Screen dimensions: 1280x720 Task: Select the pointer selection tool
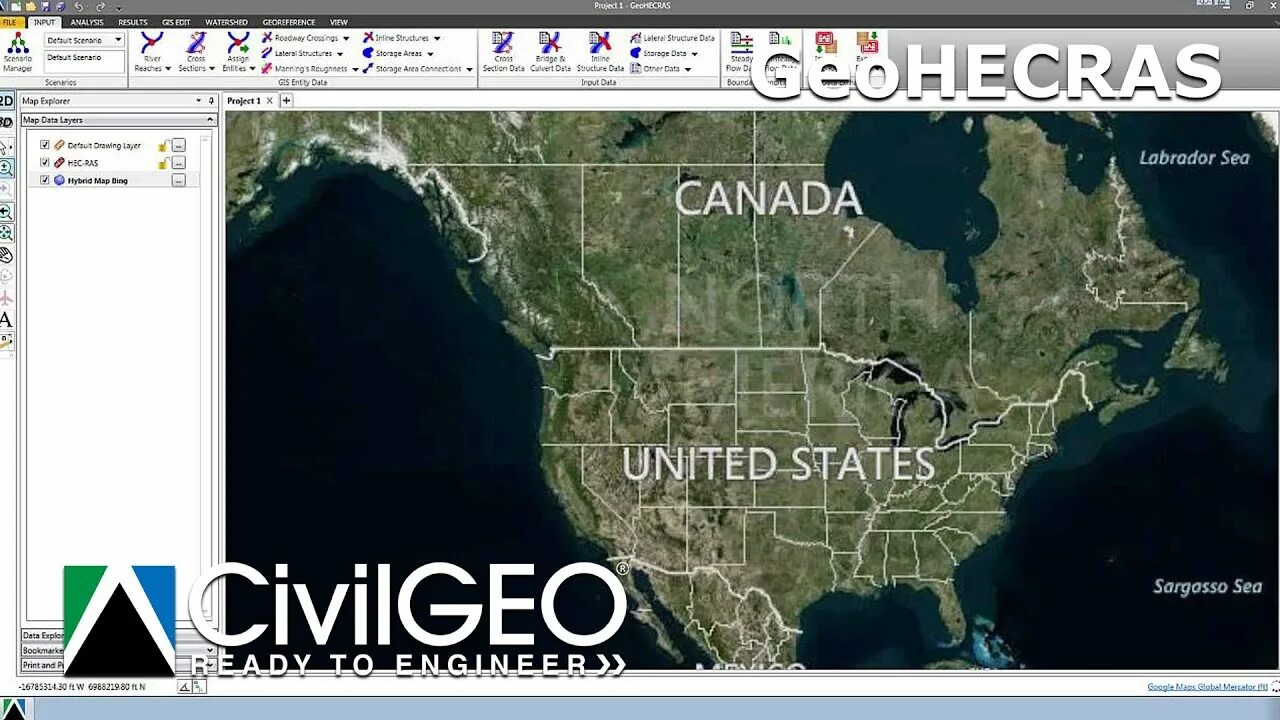coord(6,146)
